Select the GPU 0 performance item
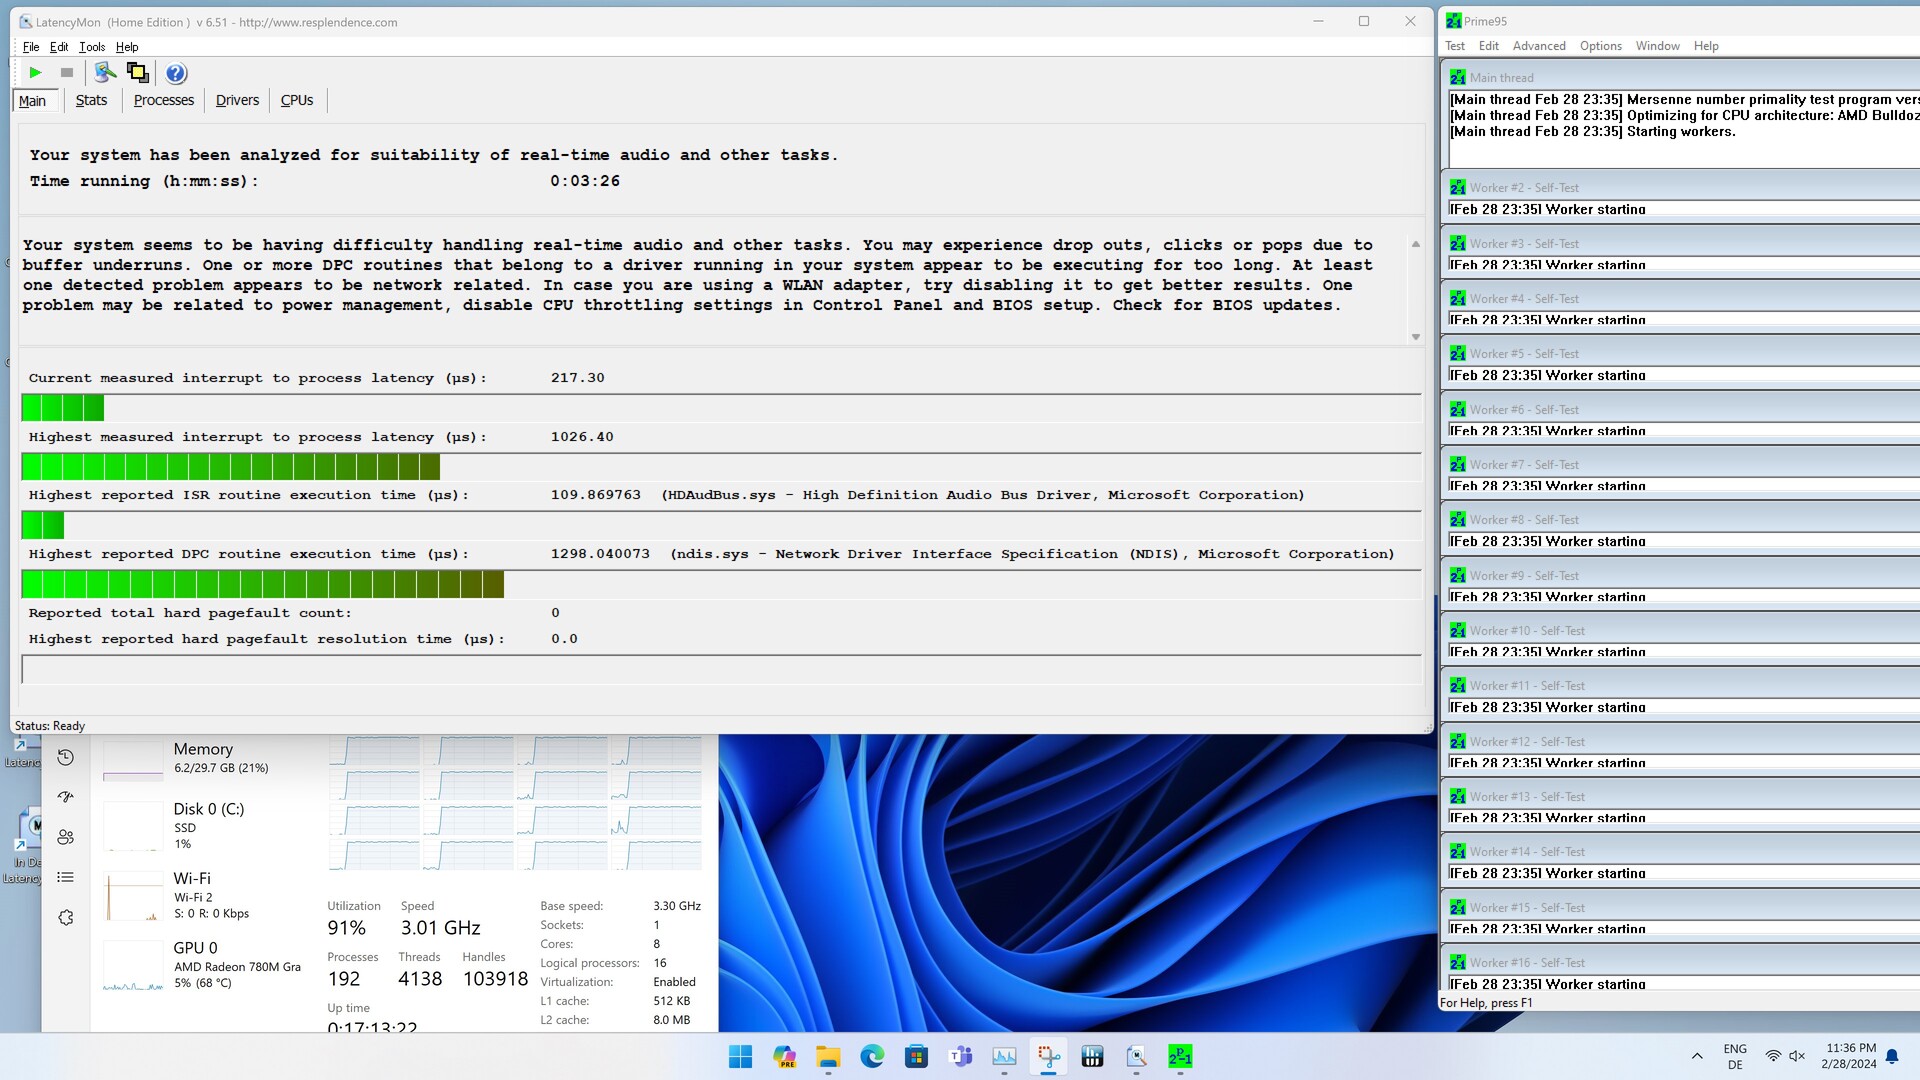This screenshot has height=1080, width=1920. 200,964
